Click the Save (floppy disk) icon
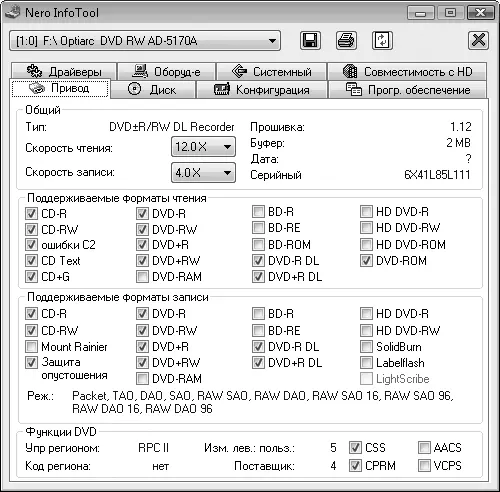Viewport: 500px width, 492px height. (310, 41)
